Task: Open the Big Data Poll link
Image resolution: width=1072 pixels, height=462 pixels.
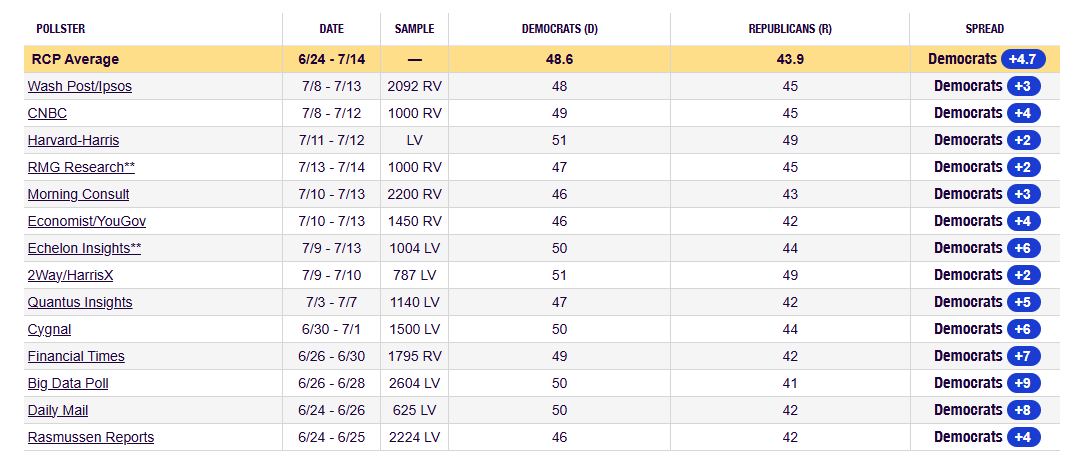Action: click(68, 383)
